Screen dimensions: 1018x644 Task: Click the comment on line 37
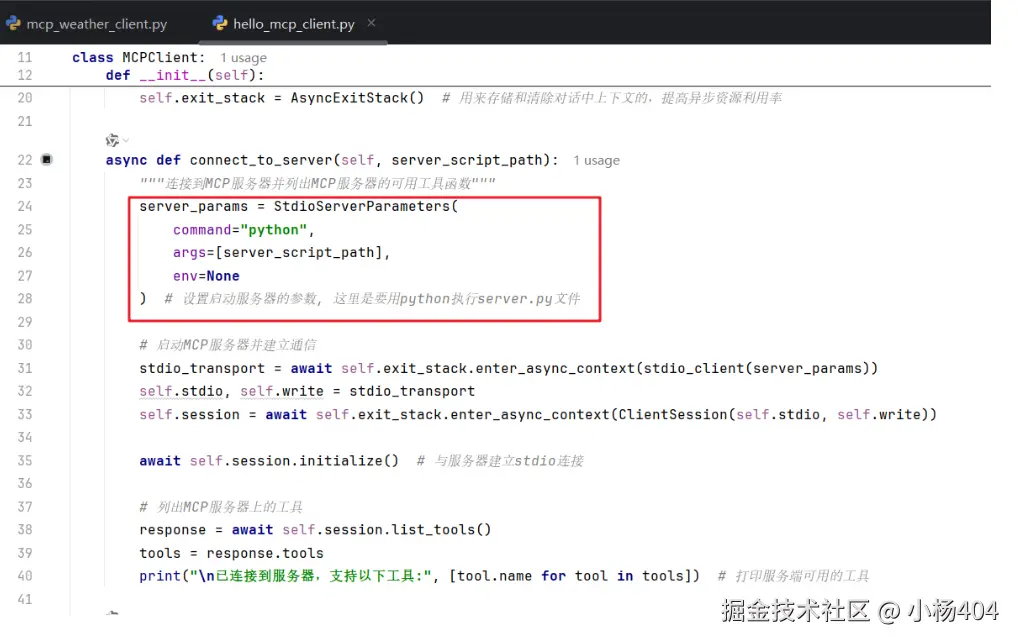click(x=221, y=507)
